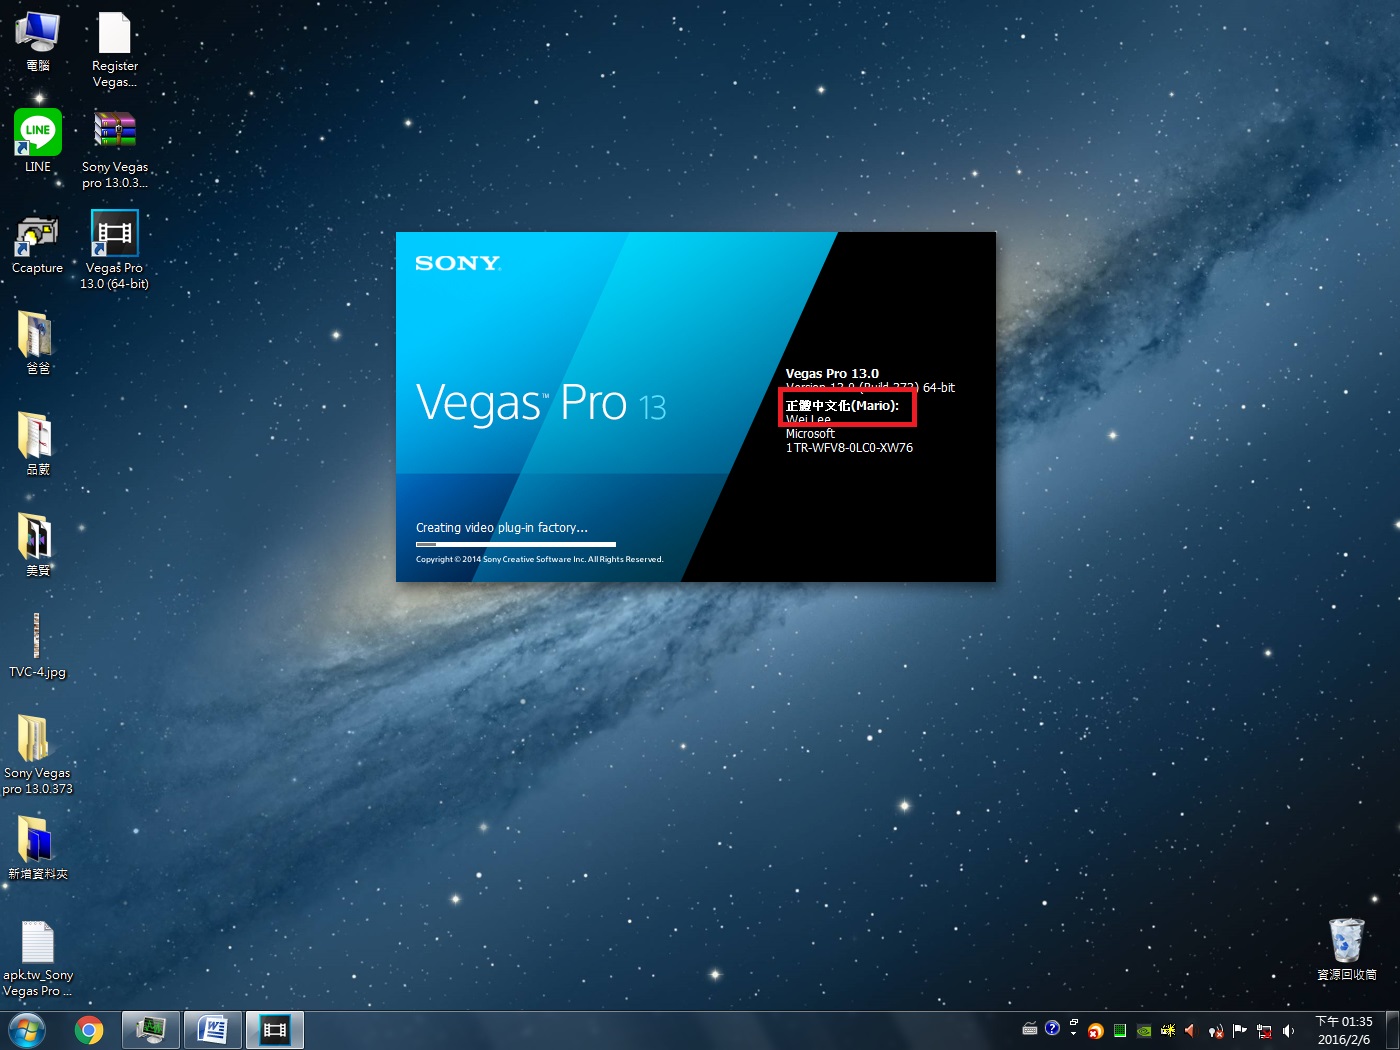Screen dimensions: 1400x1050
Task: Click the Vegas Pro filmstrip taskbar button
Action: pos(275,1030)
